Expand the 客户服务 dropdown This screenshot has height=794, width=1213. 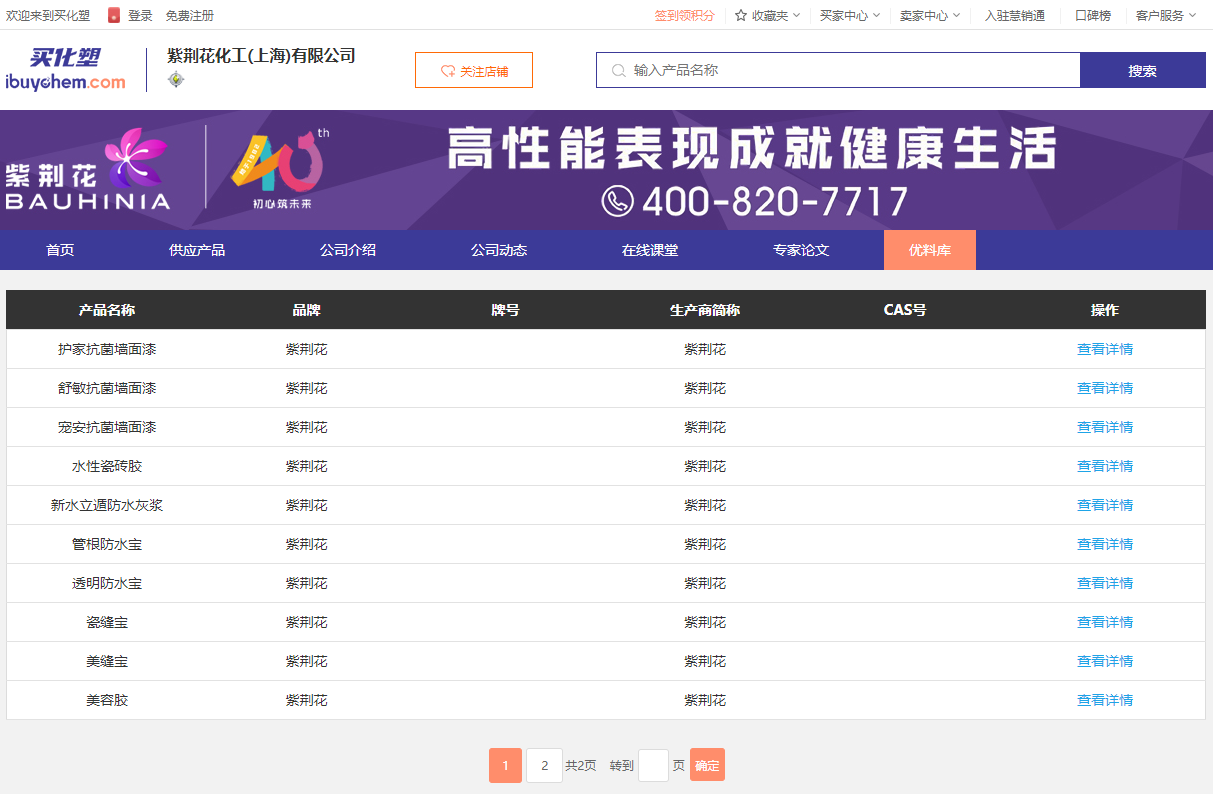coord(1166,15)
